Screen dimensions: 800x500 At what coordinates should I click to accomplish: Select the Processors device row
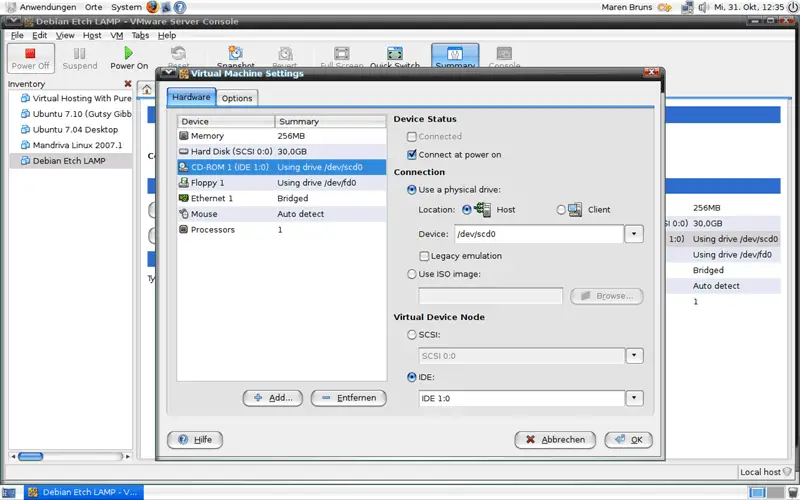281,230
